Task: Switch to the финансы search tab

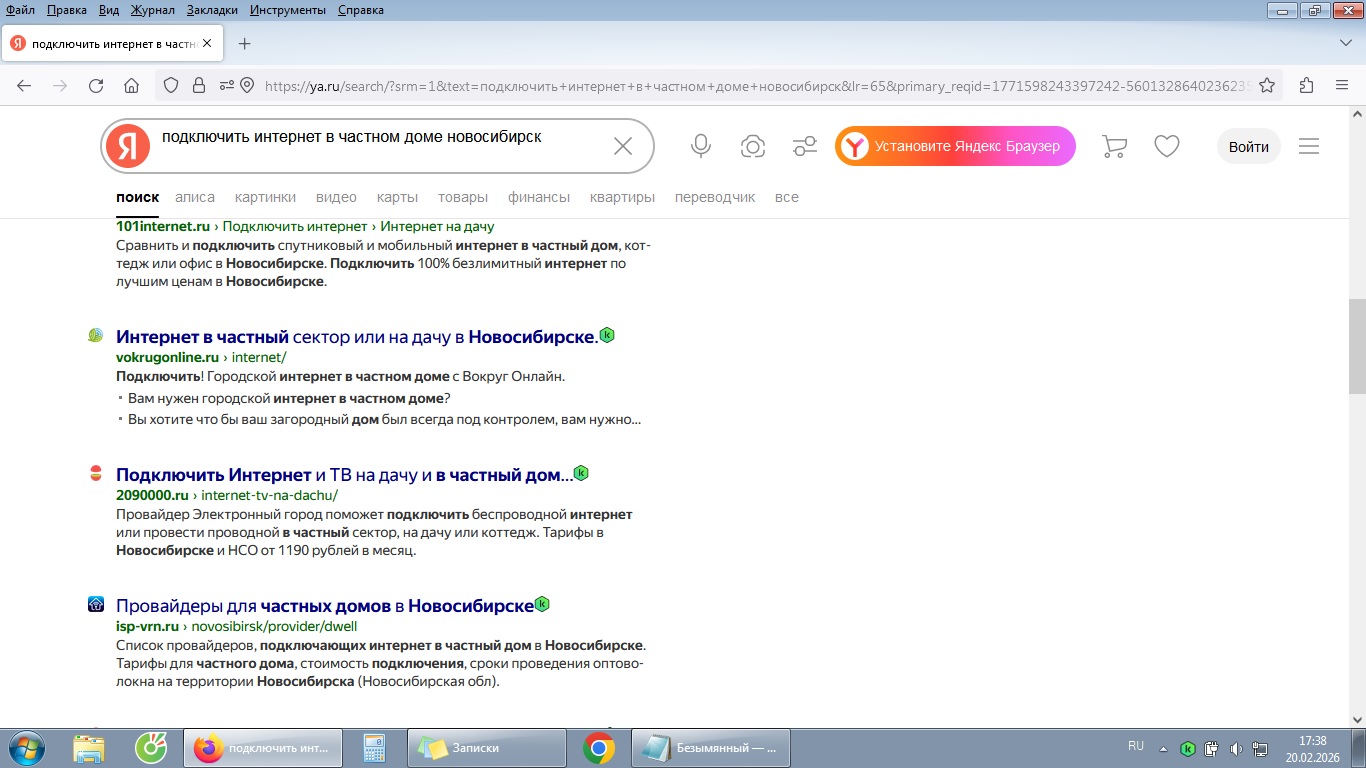Action: coord(539,197)
